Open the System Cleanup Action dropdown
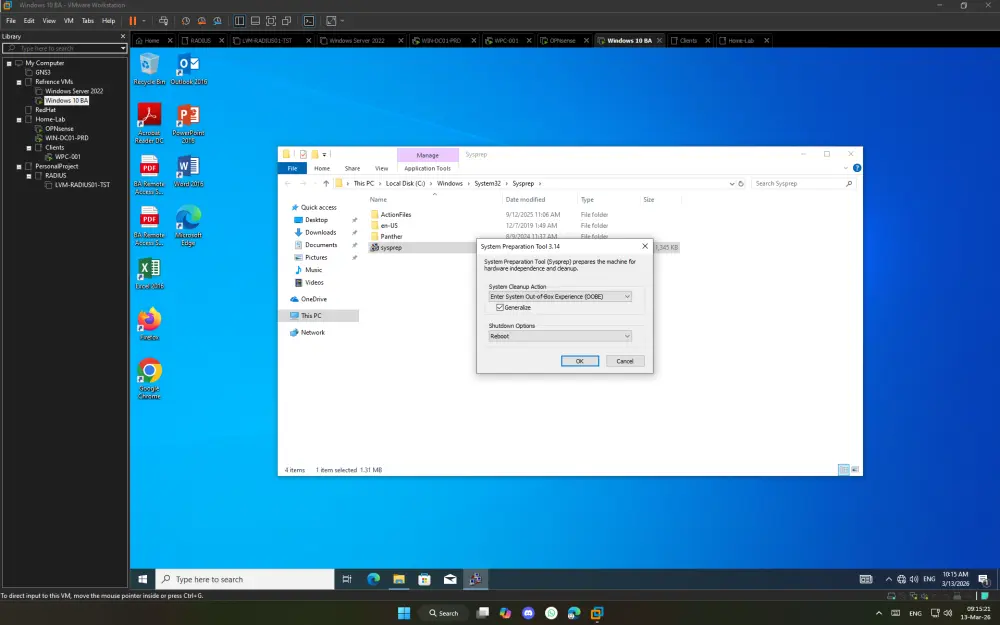Image resolution: width=1000 pixels, height=625 pixels. point(560,297)
